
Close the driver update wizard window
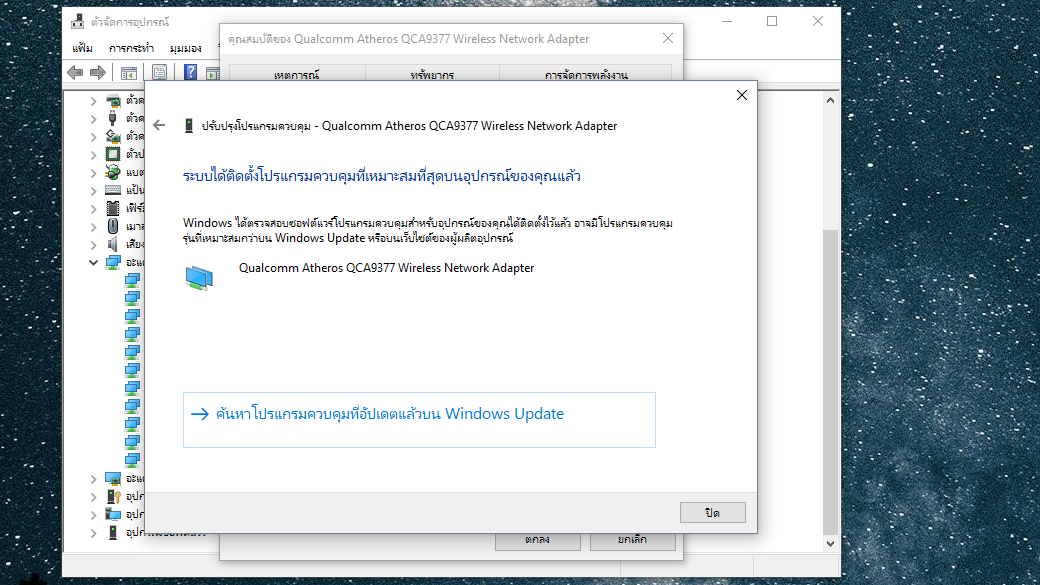click(x=742, y=95)
